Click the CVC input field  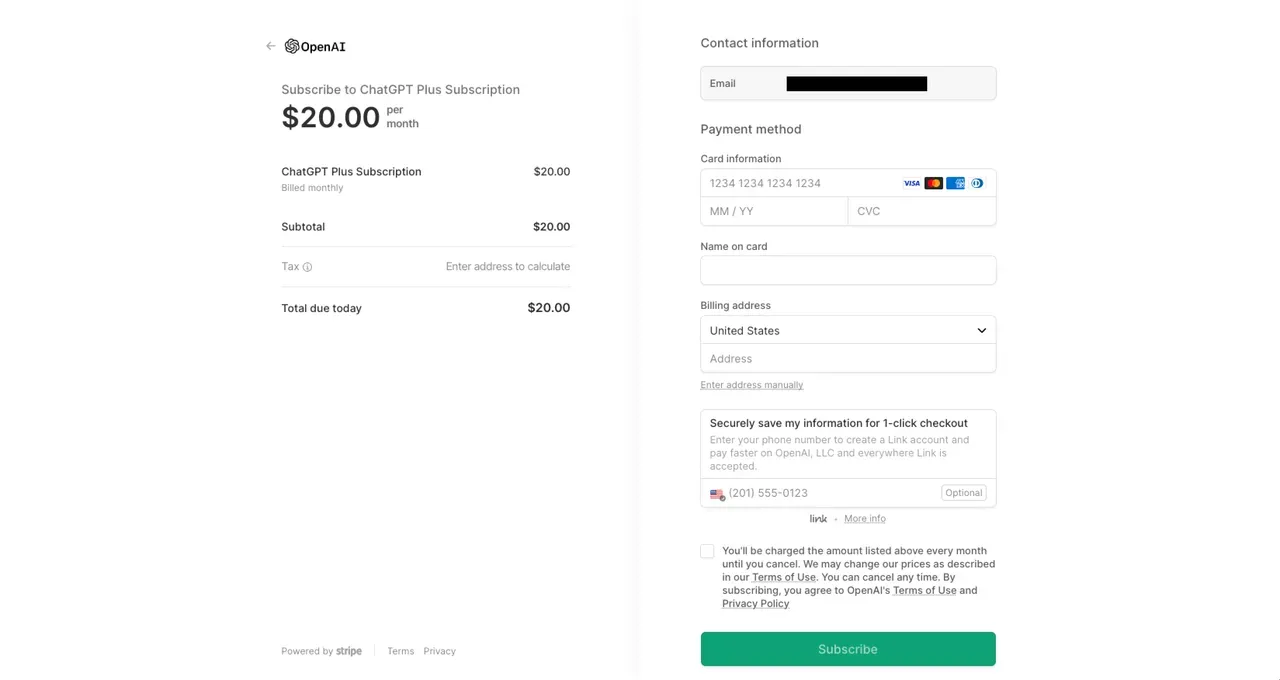[921, 211]
